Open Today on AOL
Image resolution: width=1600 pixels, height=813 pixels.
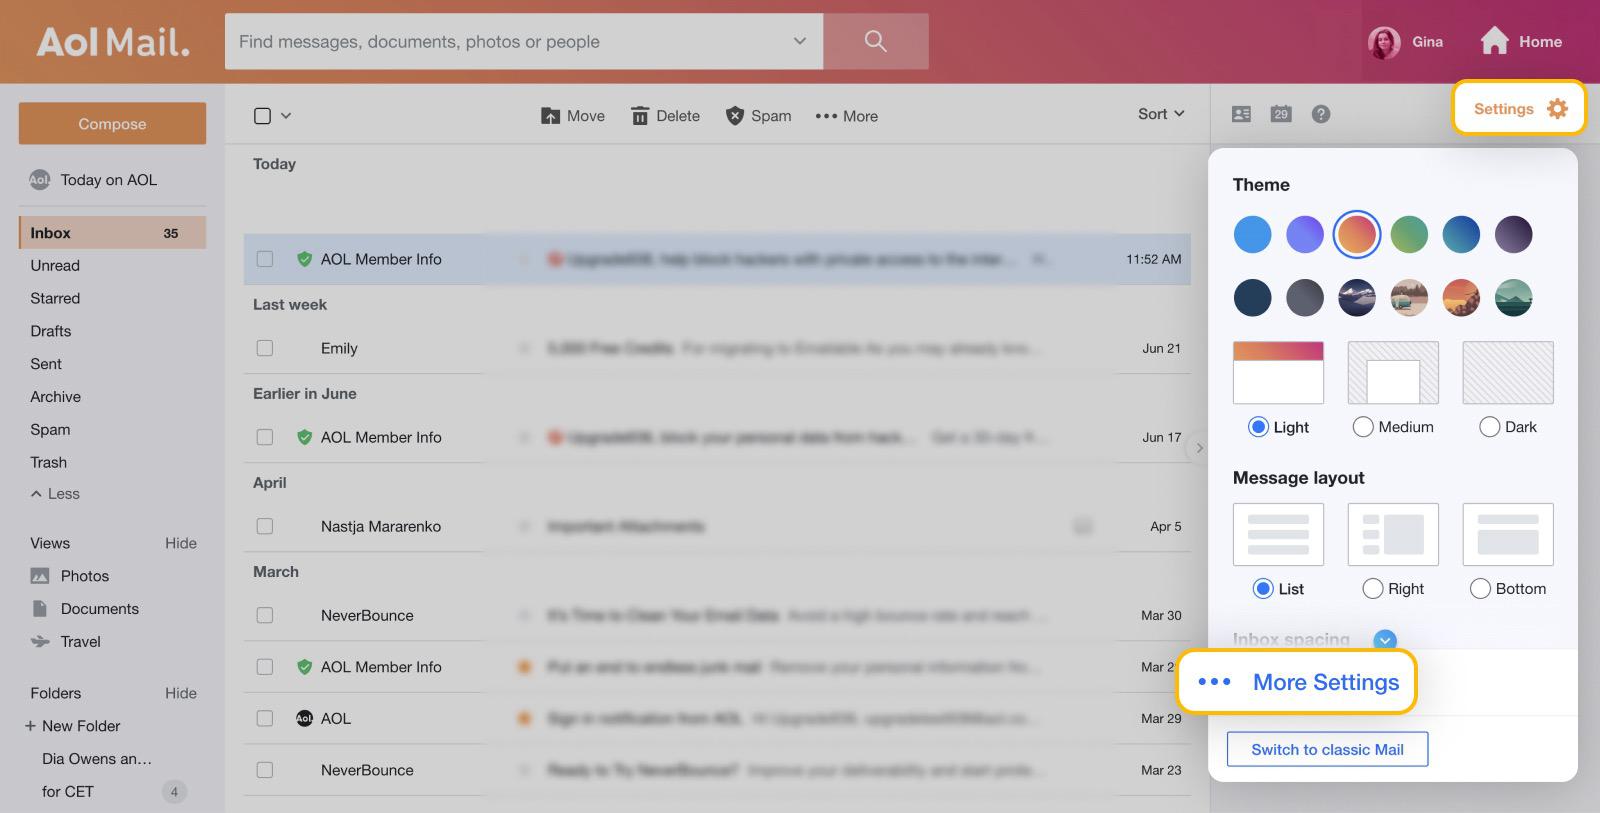coord(108,180)
